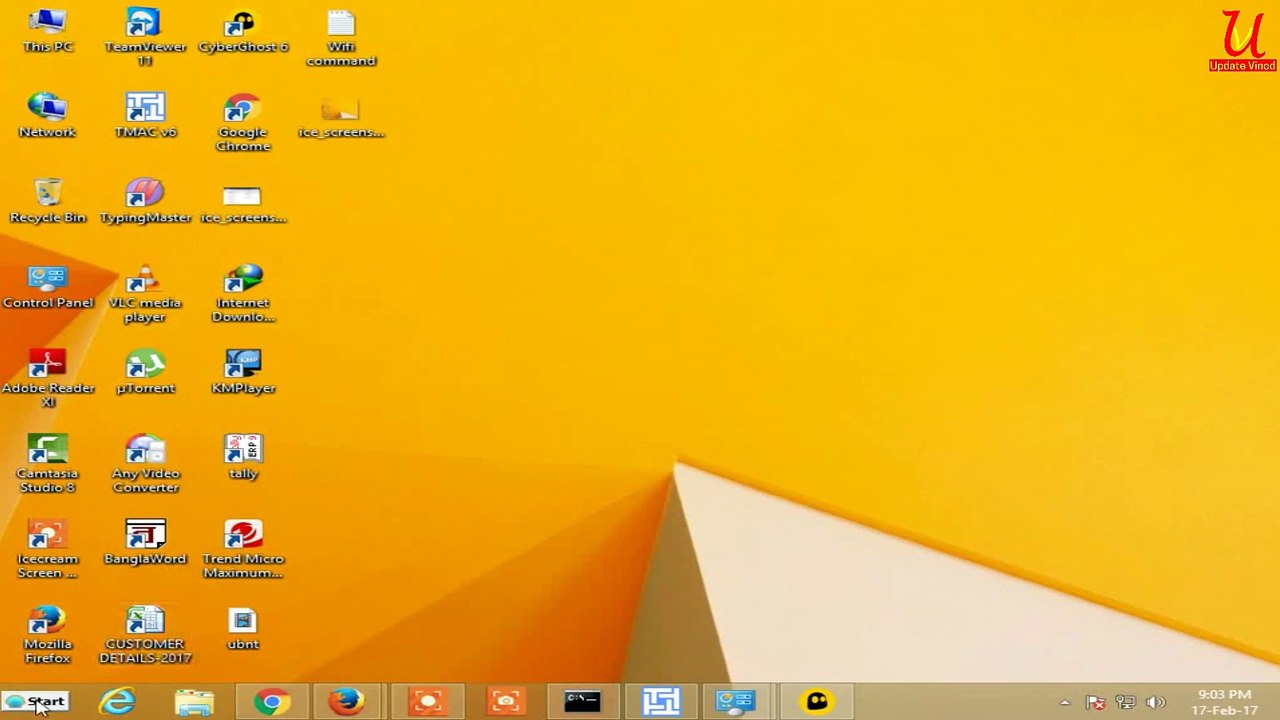Image resolution: width=1280 pixels, height=720 pixels.
Task: Switch to TMAC maze icon on taskbar
Action: (660, 702)
